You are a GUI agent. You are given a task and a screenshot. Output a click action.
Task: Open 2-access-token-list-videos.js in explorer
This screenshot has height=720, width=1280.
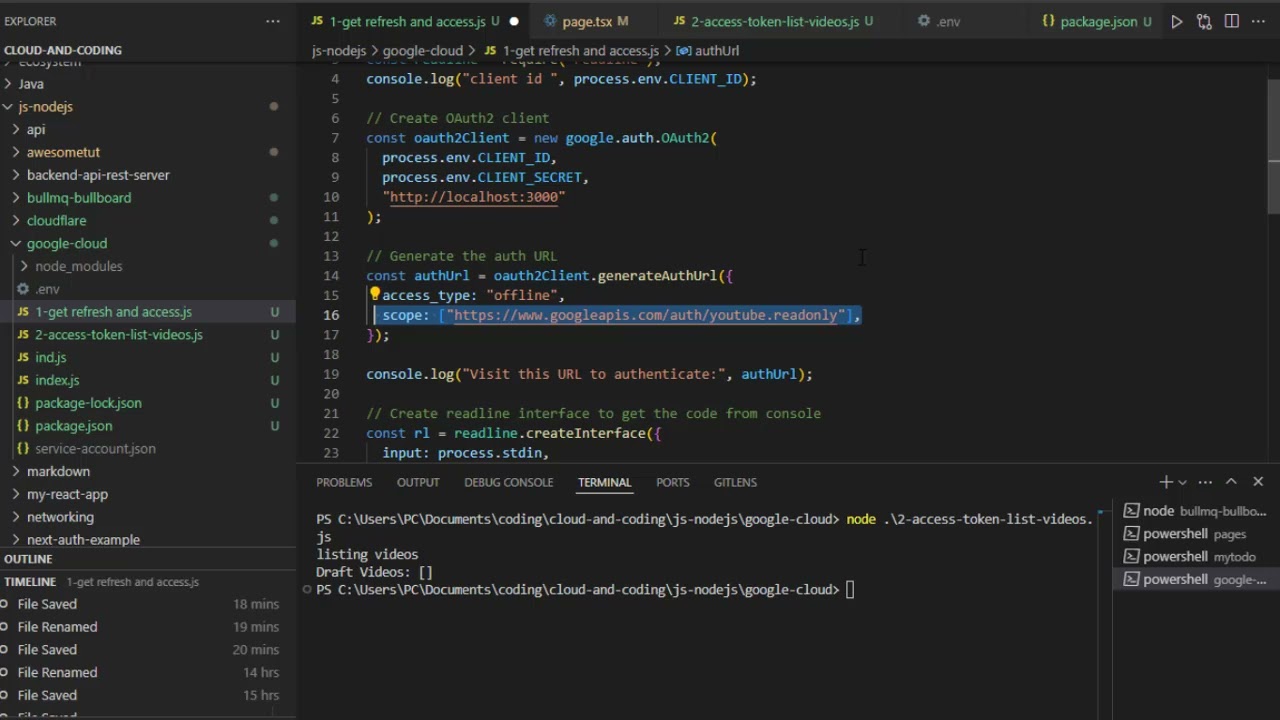[148, 335]
